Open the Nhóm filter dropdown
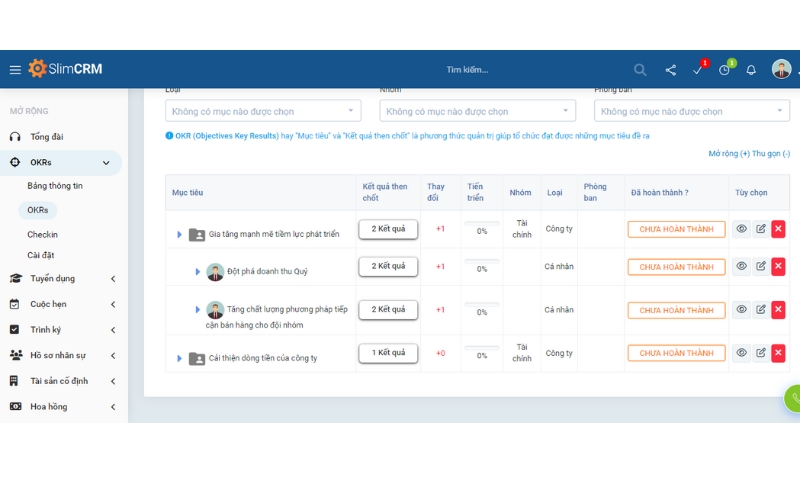This screenshot has height=500, width=800. (477, 111)
